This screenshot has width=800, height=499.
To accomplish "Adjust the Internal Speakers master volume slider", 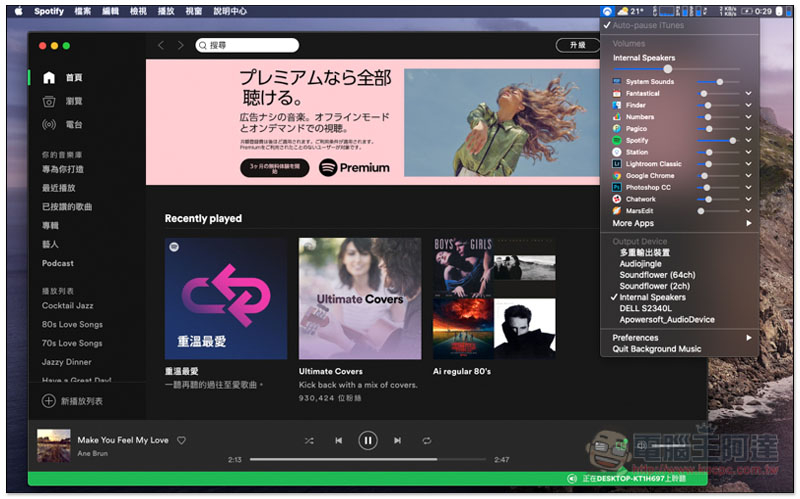I will [677, 69].
